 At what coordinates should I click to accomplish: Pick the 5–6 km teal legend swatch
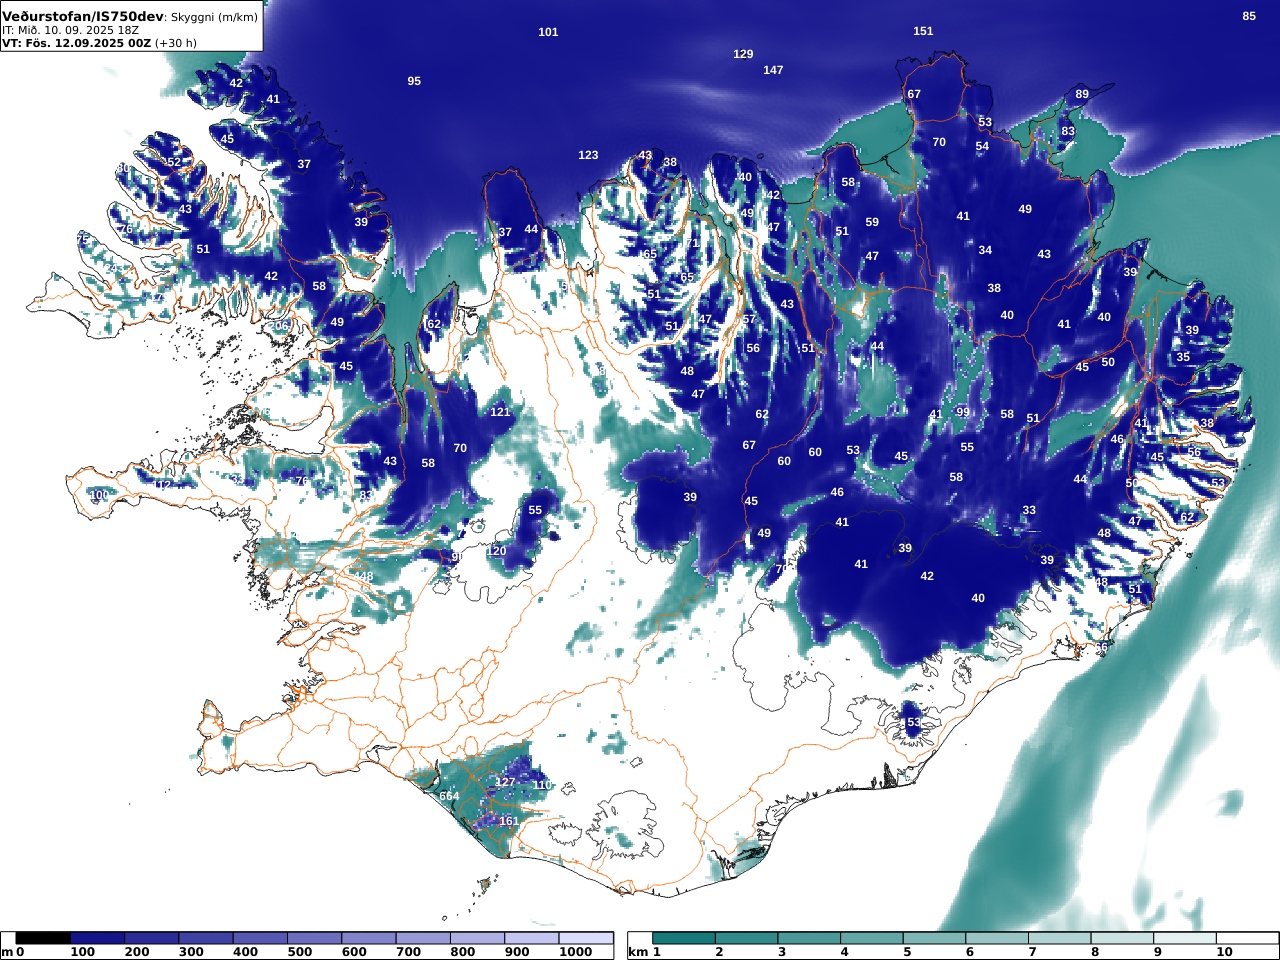(x=935, y=938)
